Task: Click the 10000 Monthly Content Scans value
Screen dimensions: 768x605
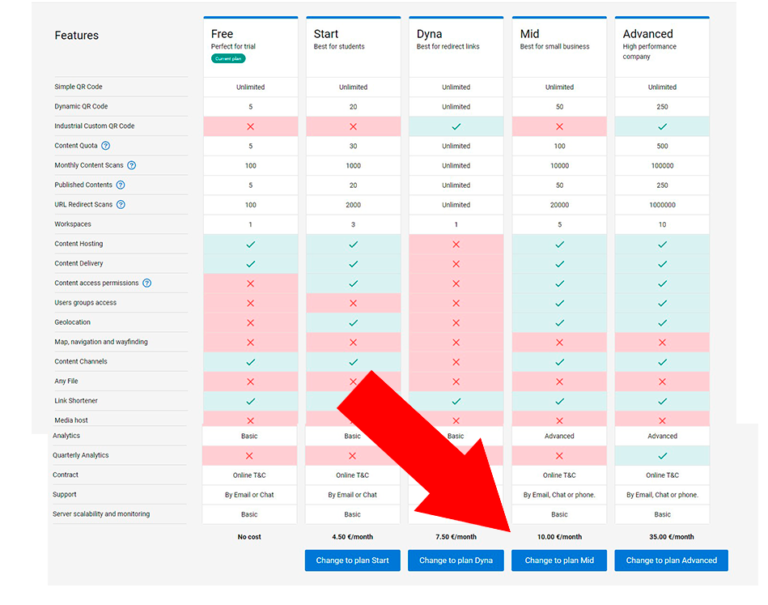Action: point(559,166)
